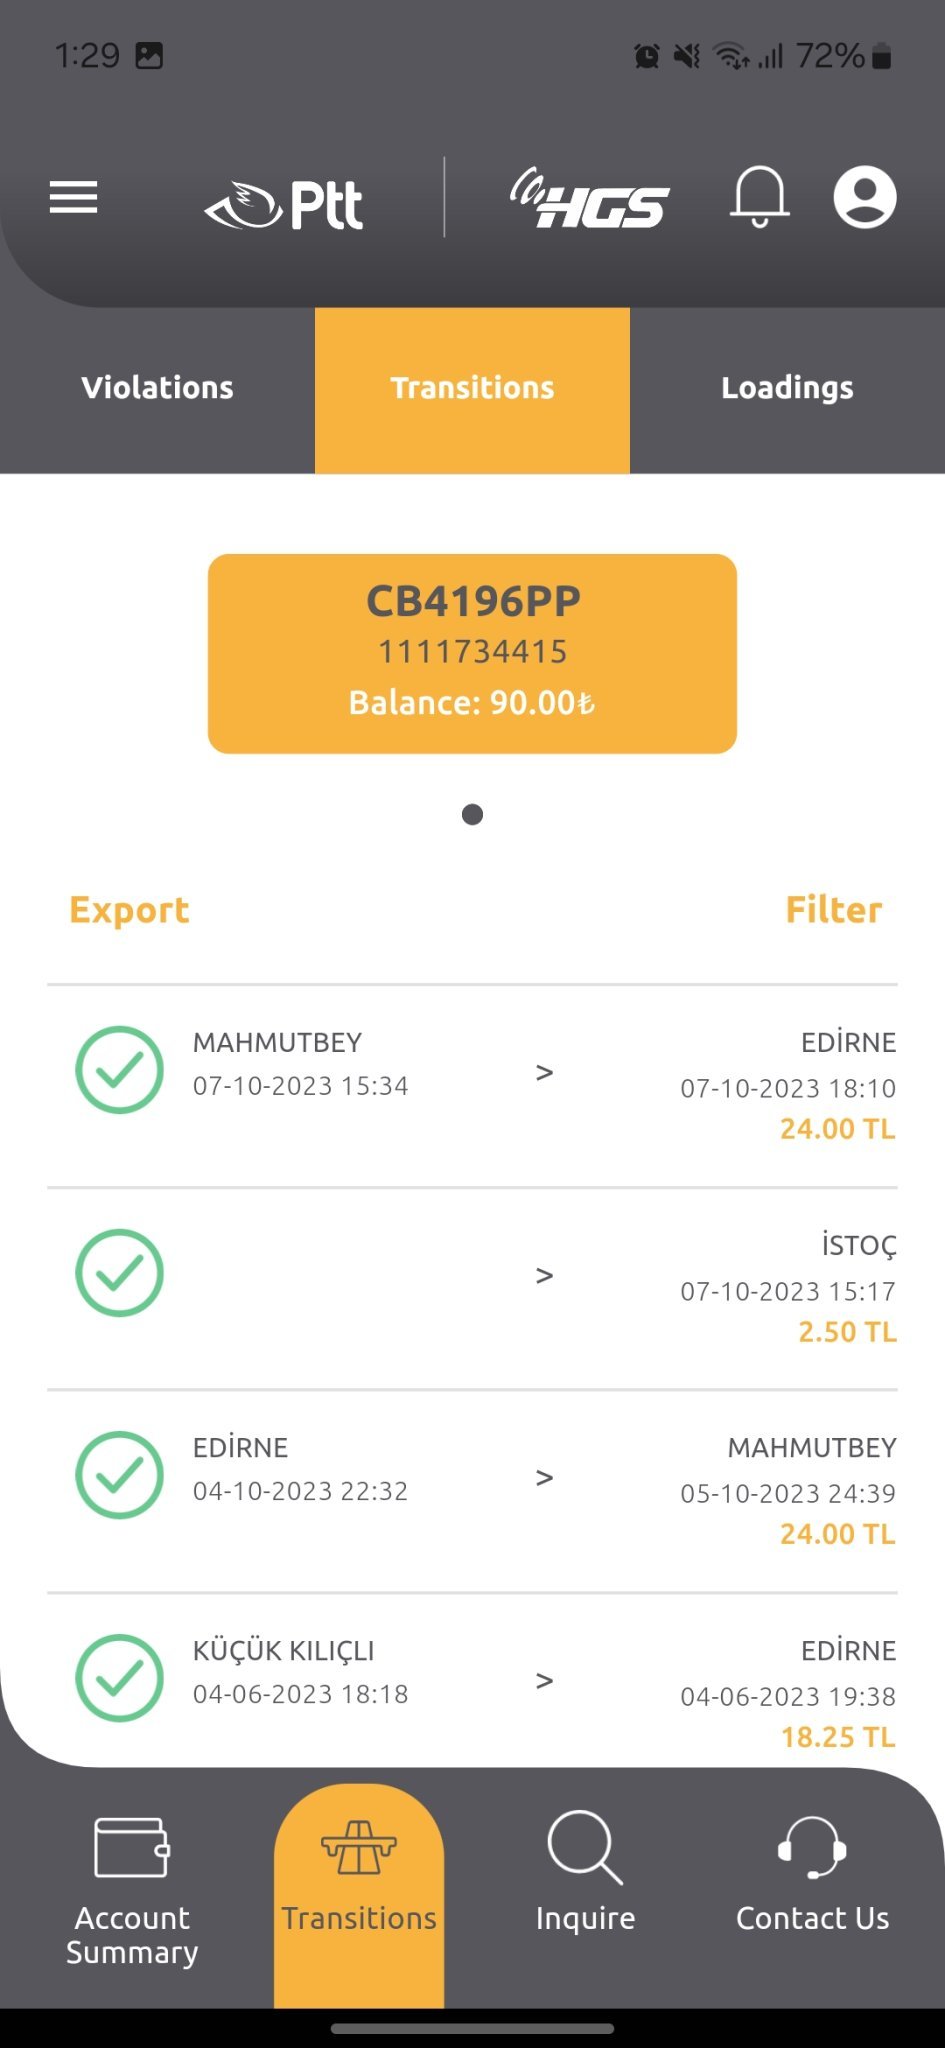Tap green checkmark on İSTOÇ transition
Screen dimensions: 945x2048
point(120,1272)
